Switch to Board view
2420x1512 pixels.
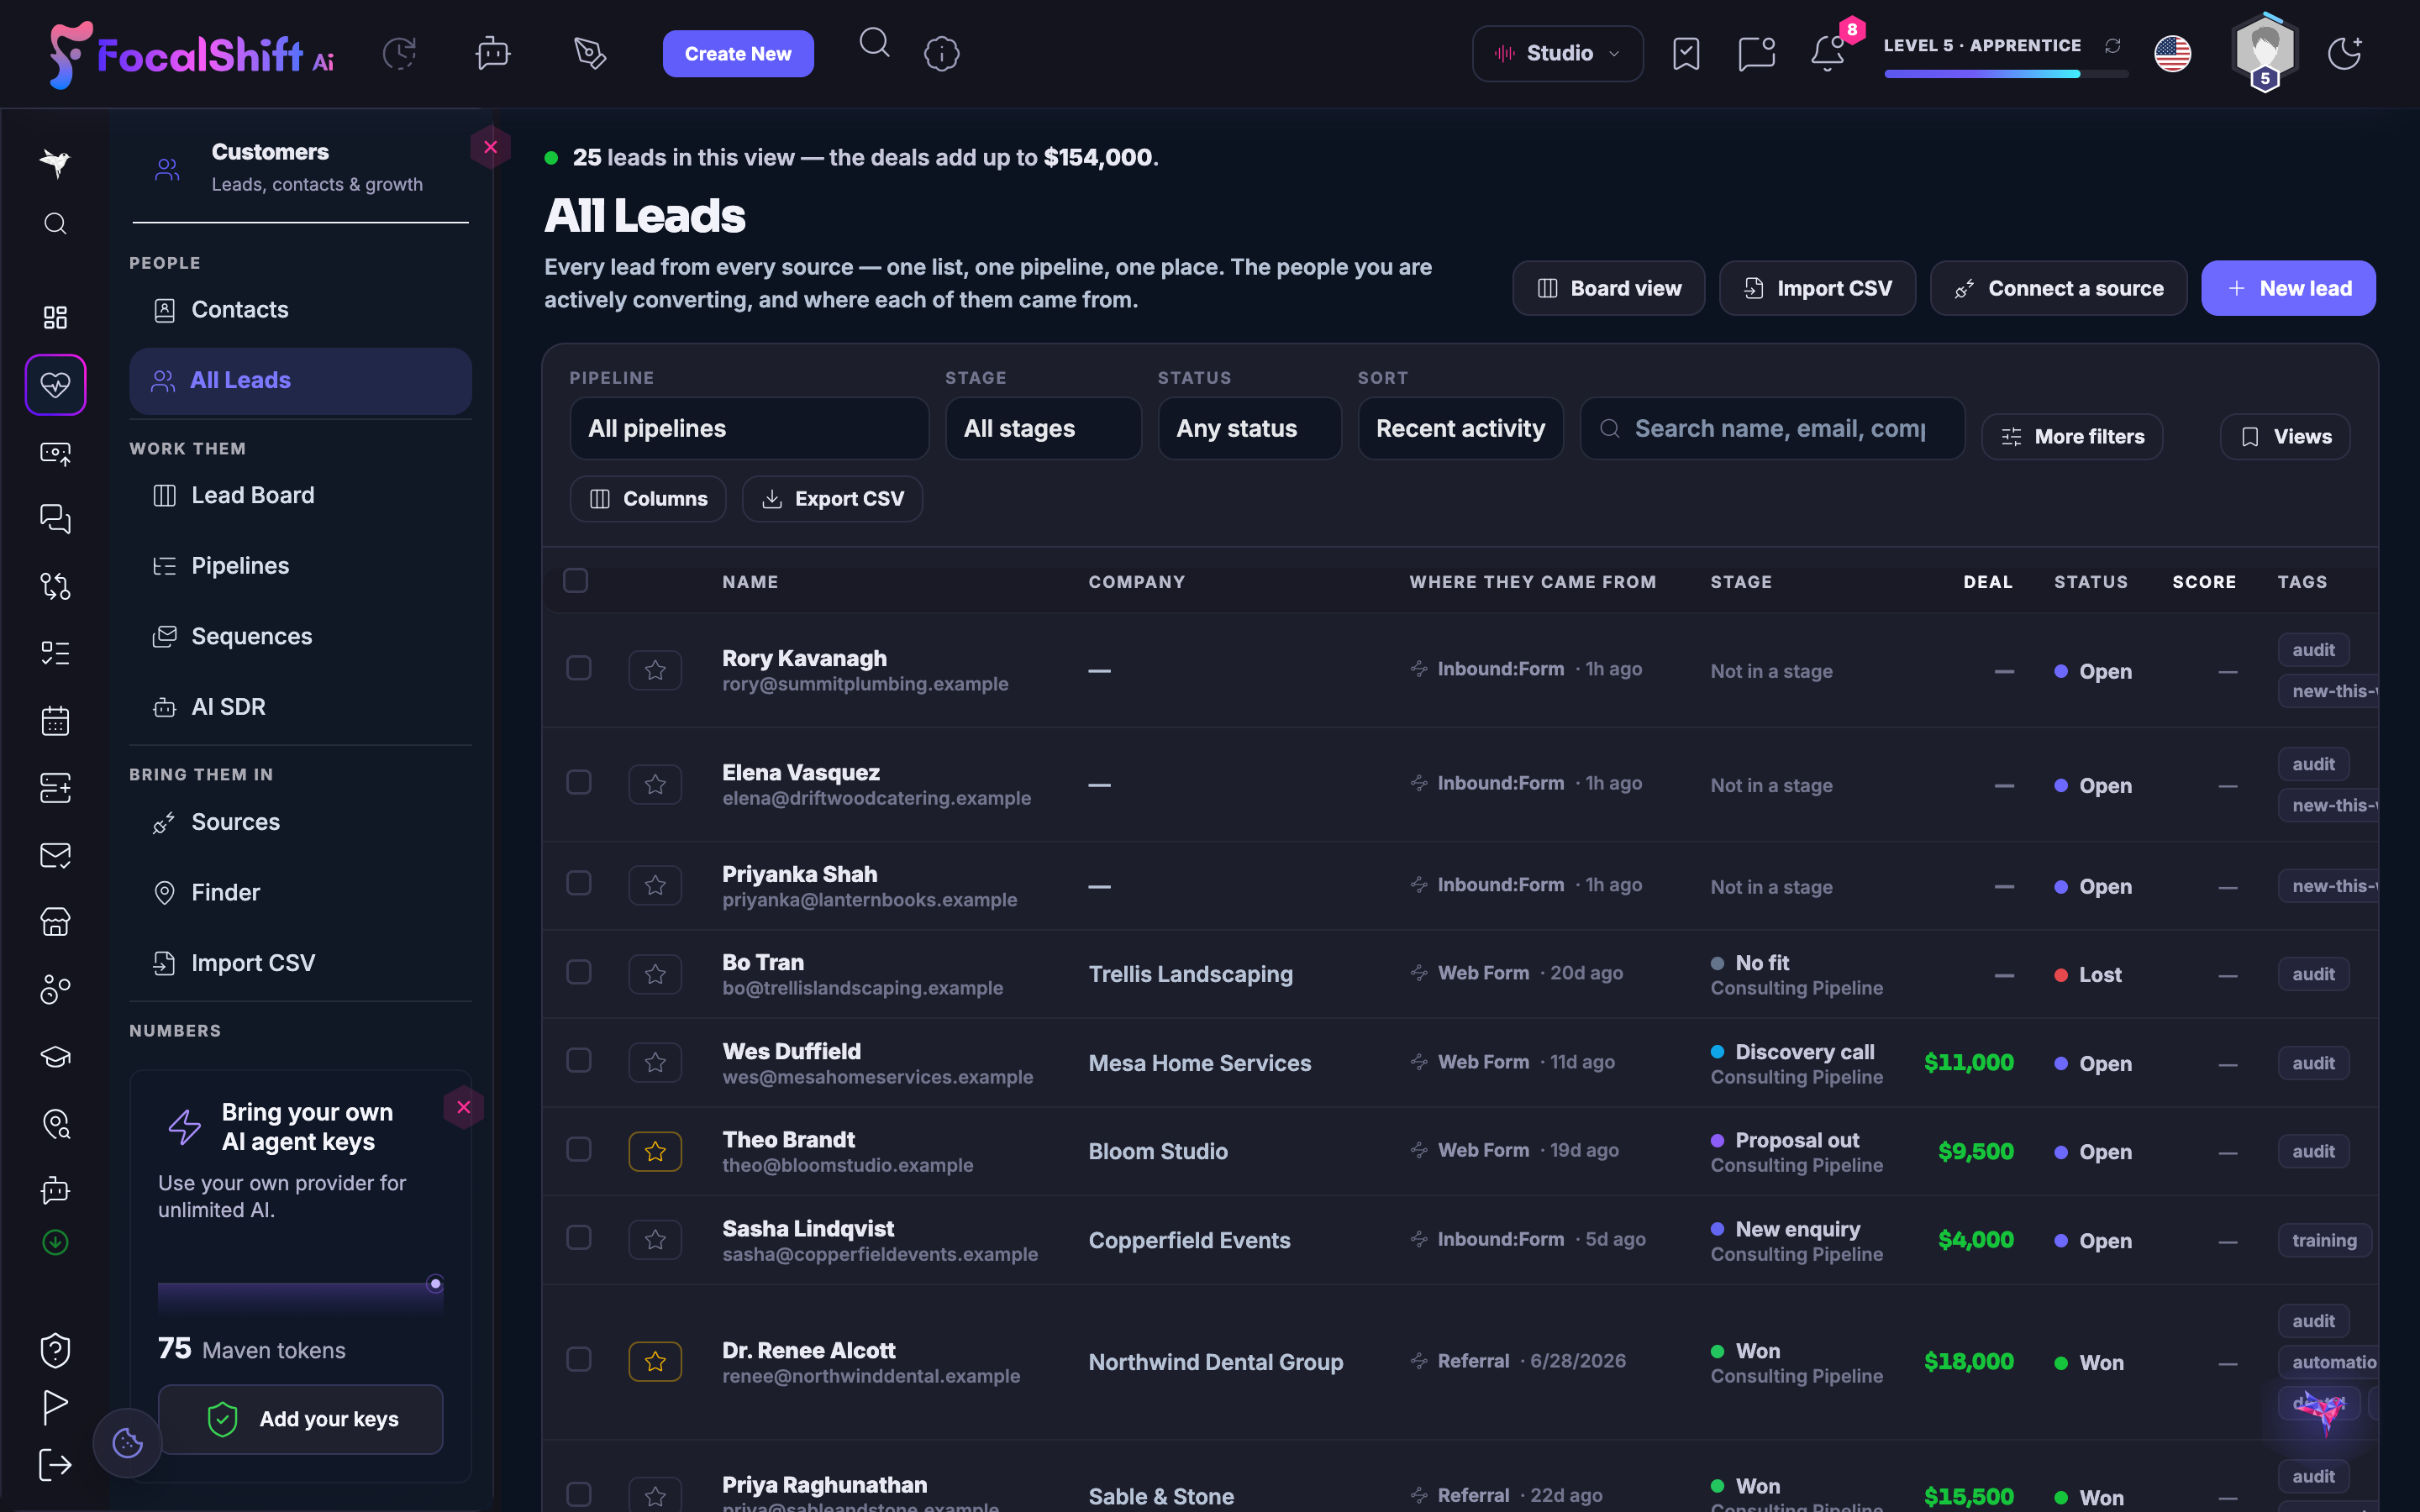coord(1608,289)
